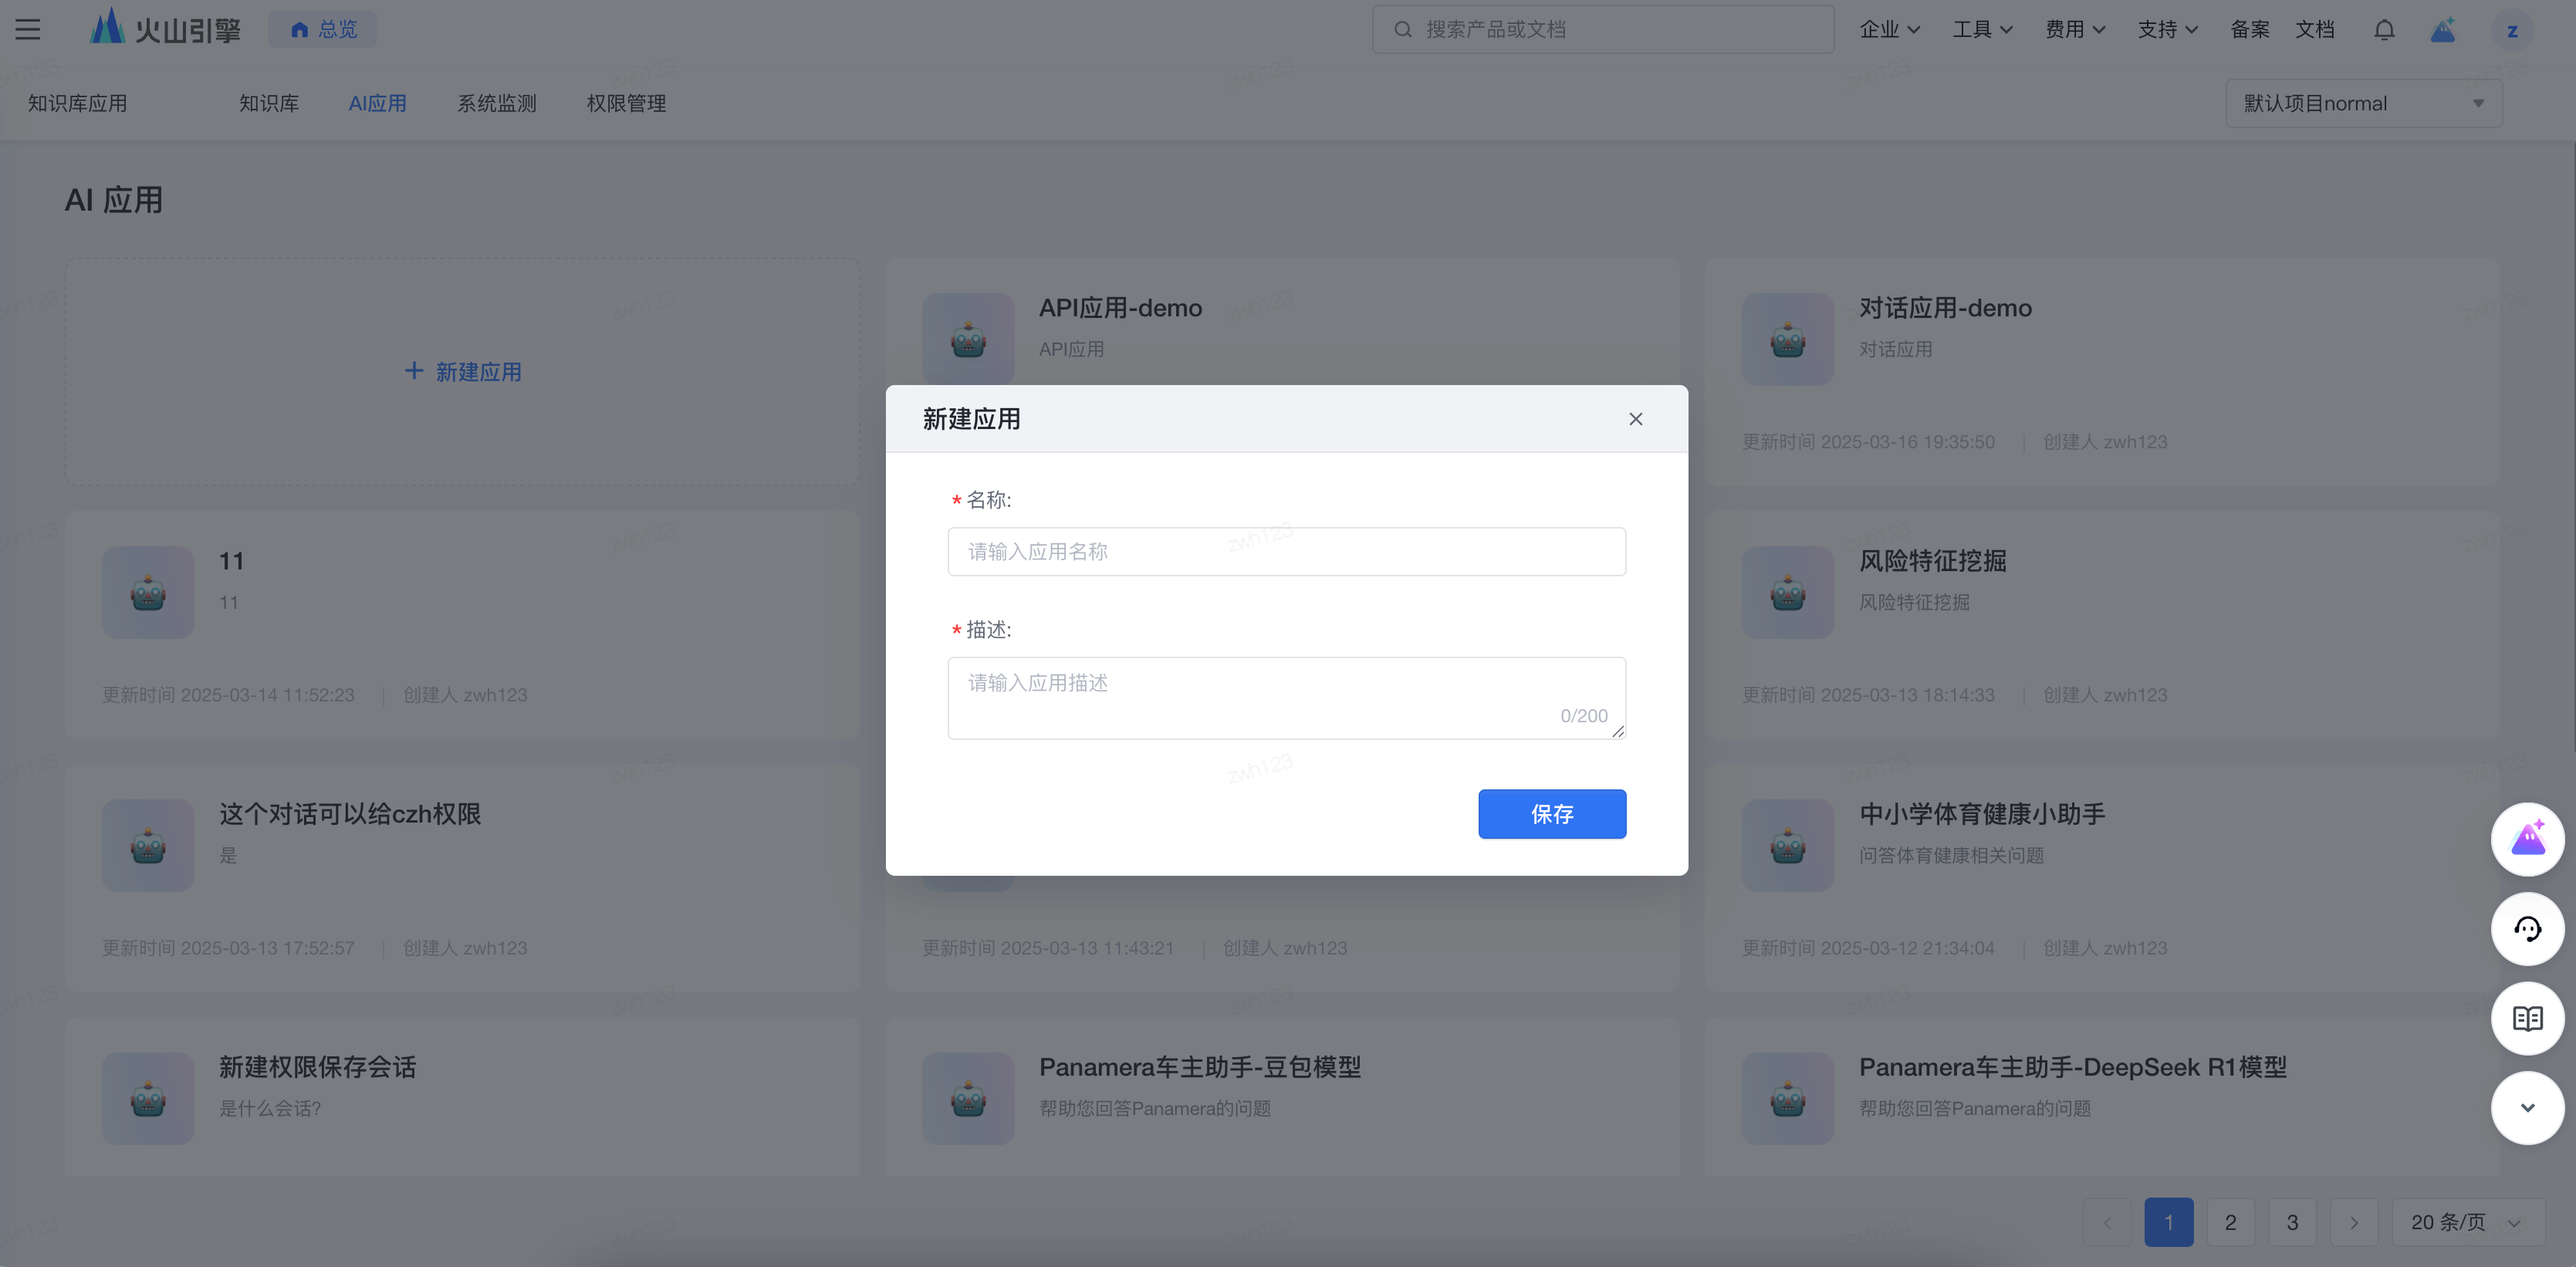Screen dimensions: 2576x1267
Task: Go to the previous page arrow
Action: coord(2107,1222)
